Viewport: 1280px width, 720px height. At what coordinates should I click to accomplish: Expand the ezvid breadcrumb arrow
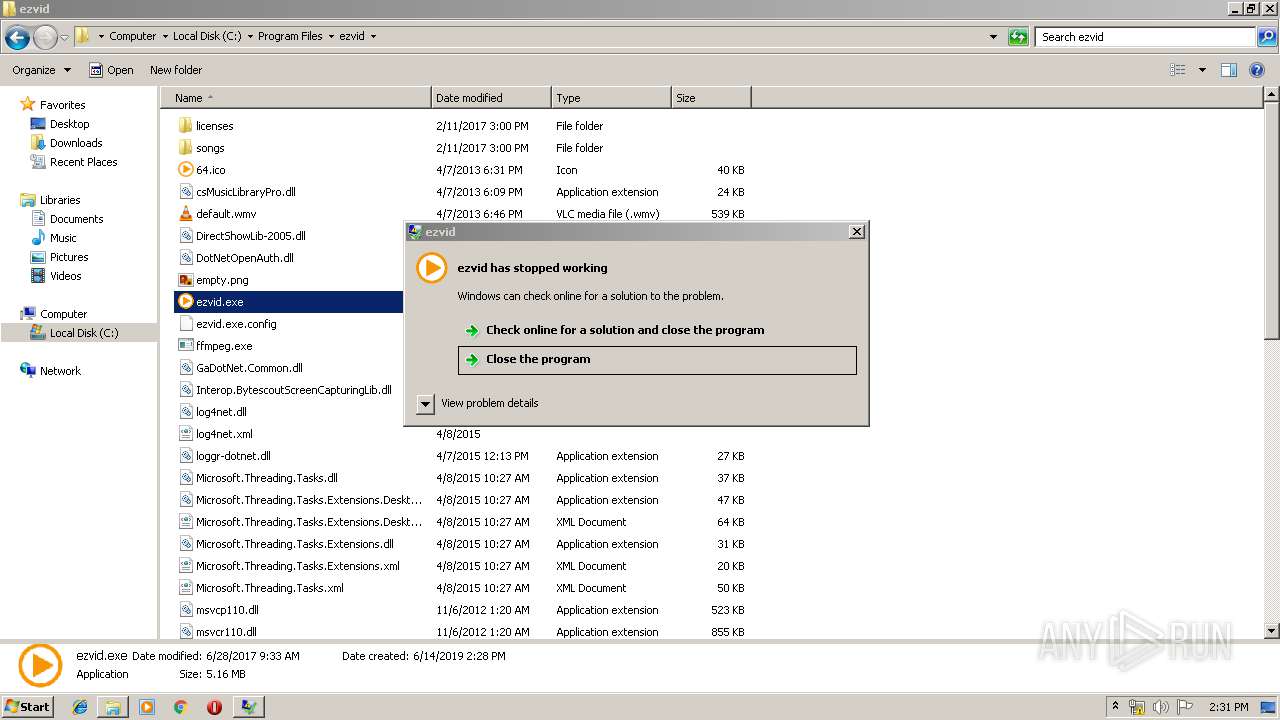pos(374,37)
